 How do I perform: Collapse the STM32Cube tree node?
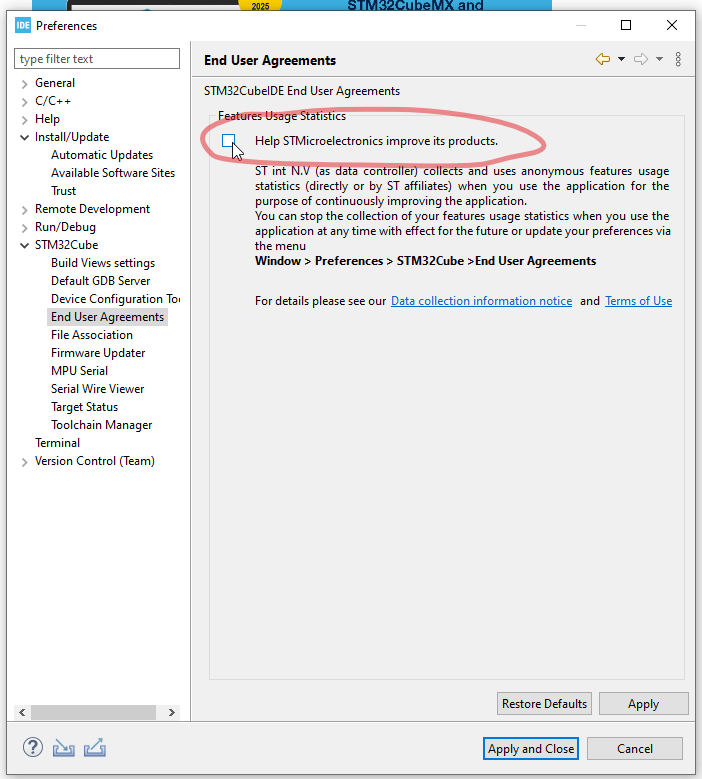[x=24, y=245]
